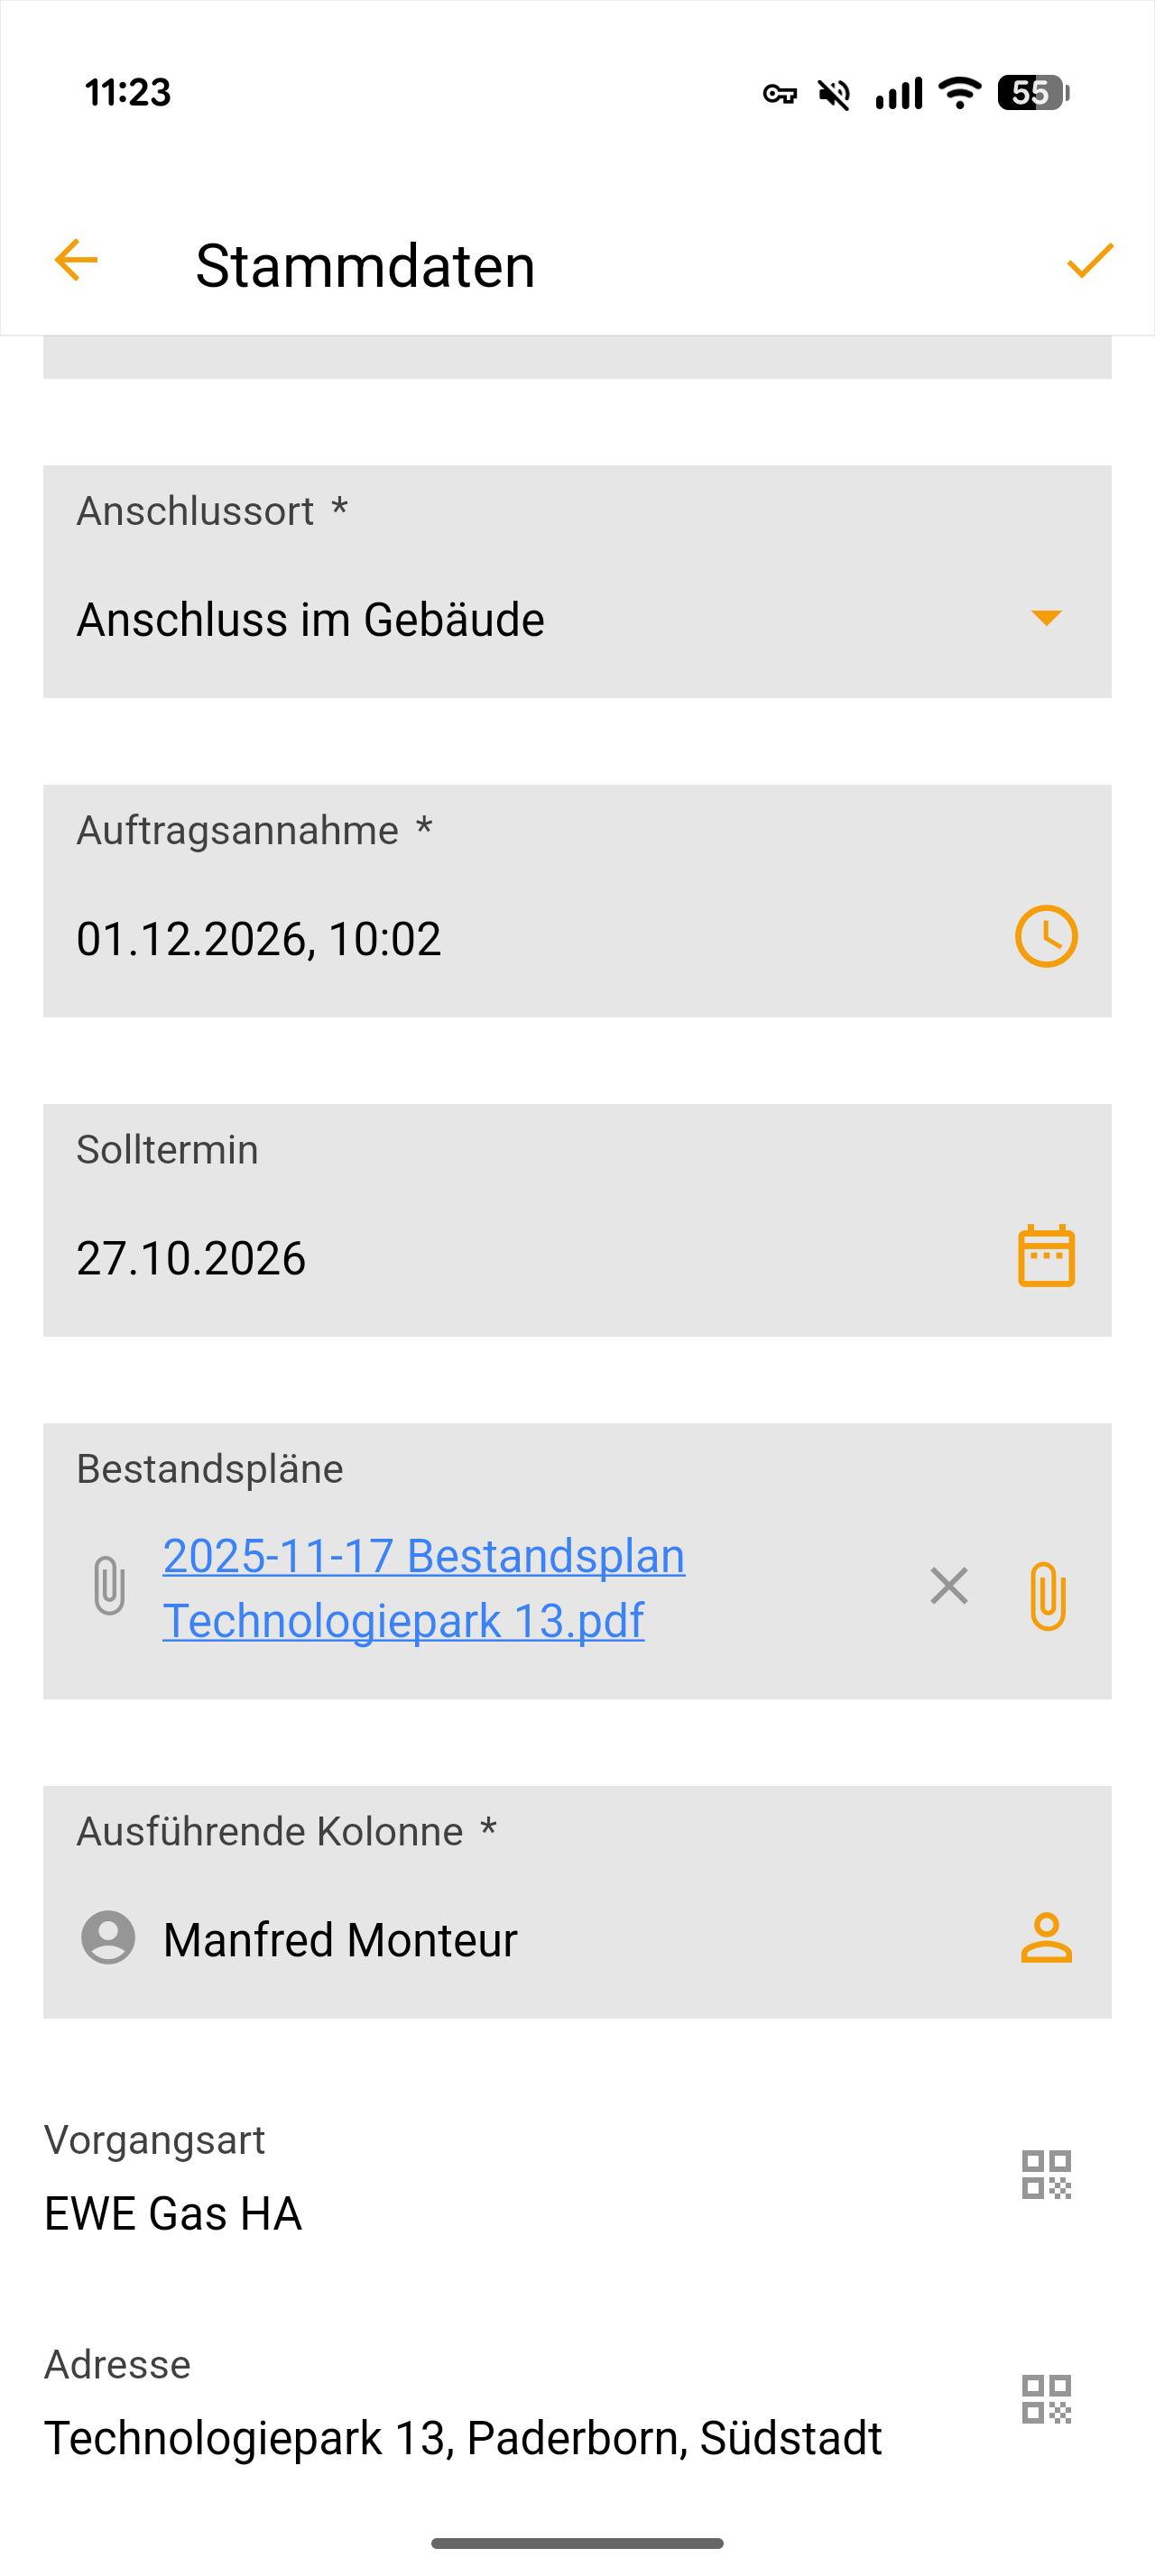Tap the Auftragsannahme date and time value

click(259, 939)
